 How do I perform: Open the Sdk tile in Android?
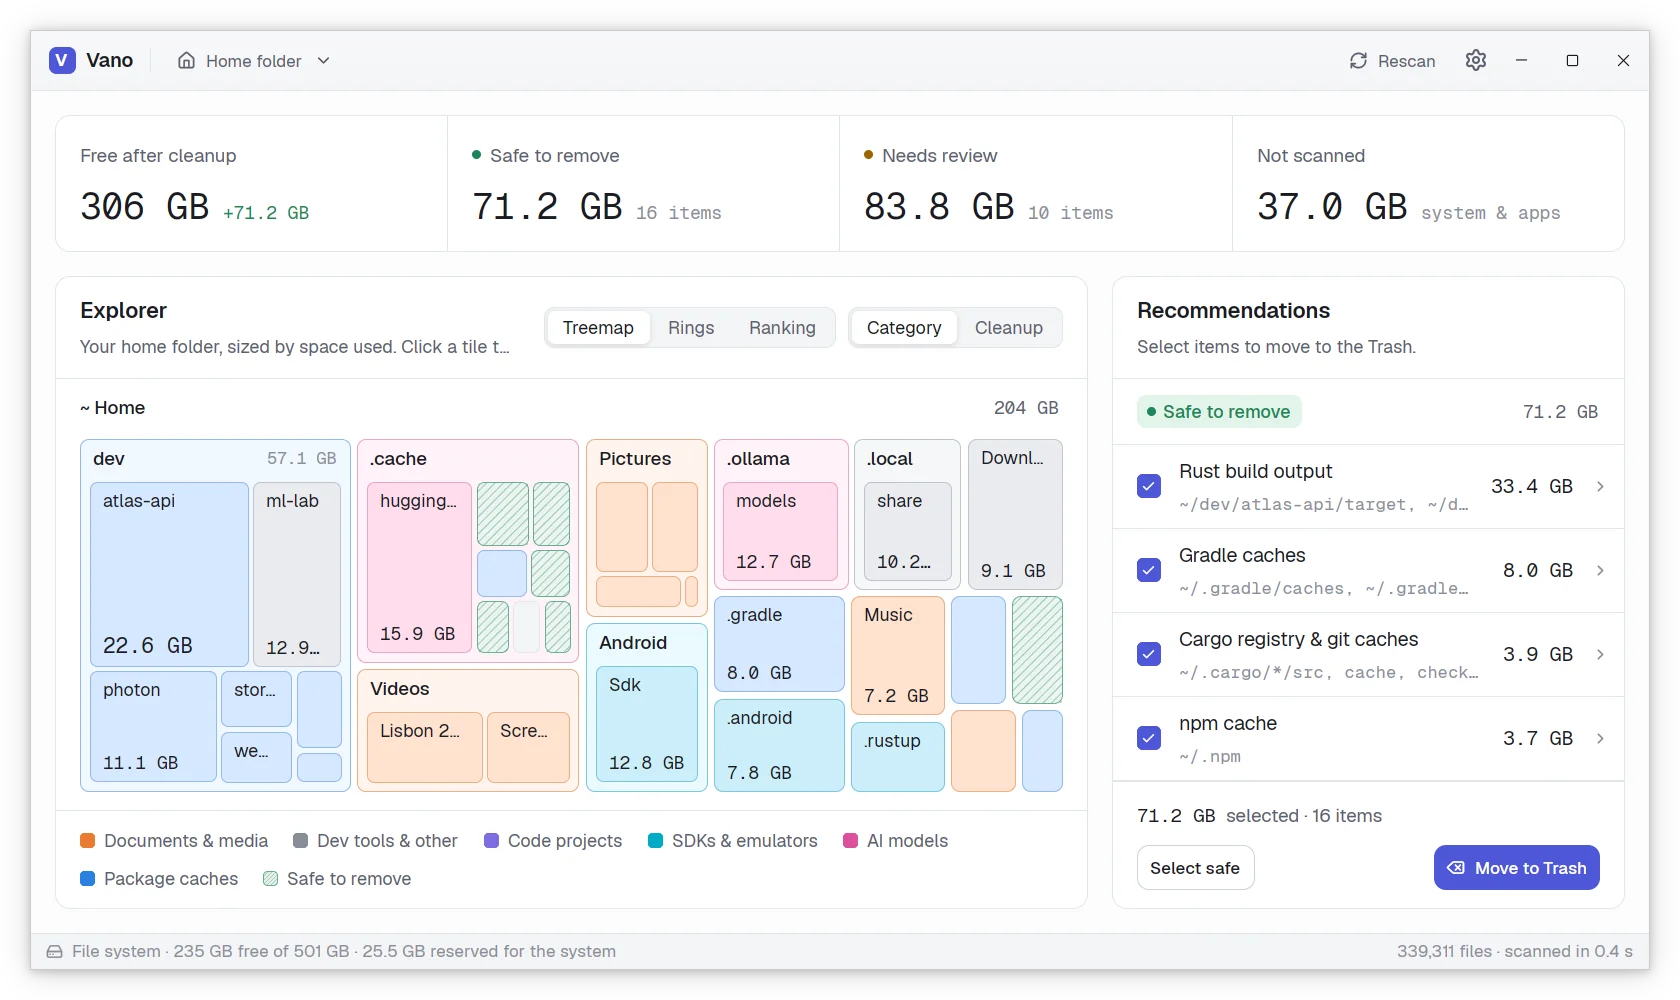click(x=647, y=724)
